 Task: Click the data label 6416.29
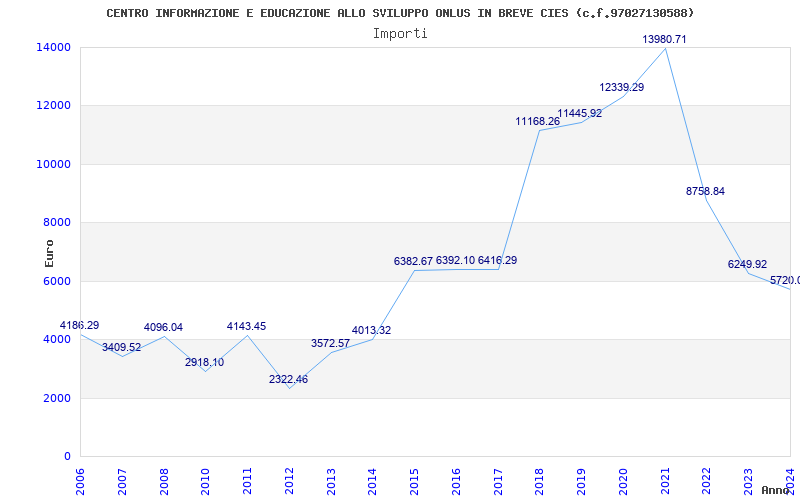[x=497, y=261]
